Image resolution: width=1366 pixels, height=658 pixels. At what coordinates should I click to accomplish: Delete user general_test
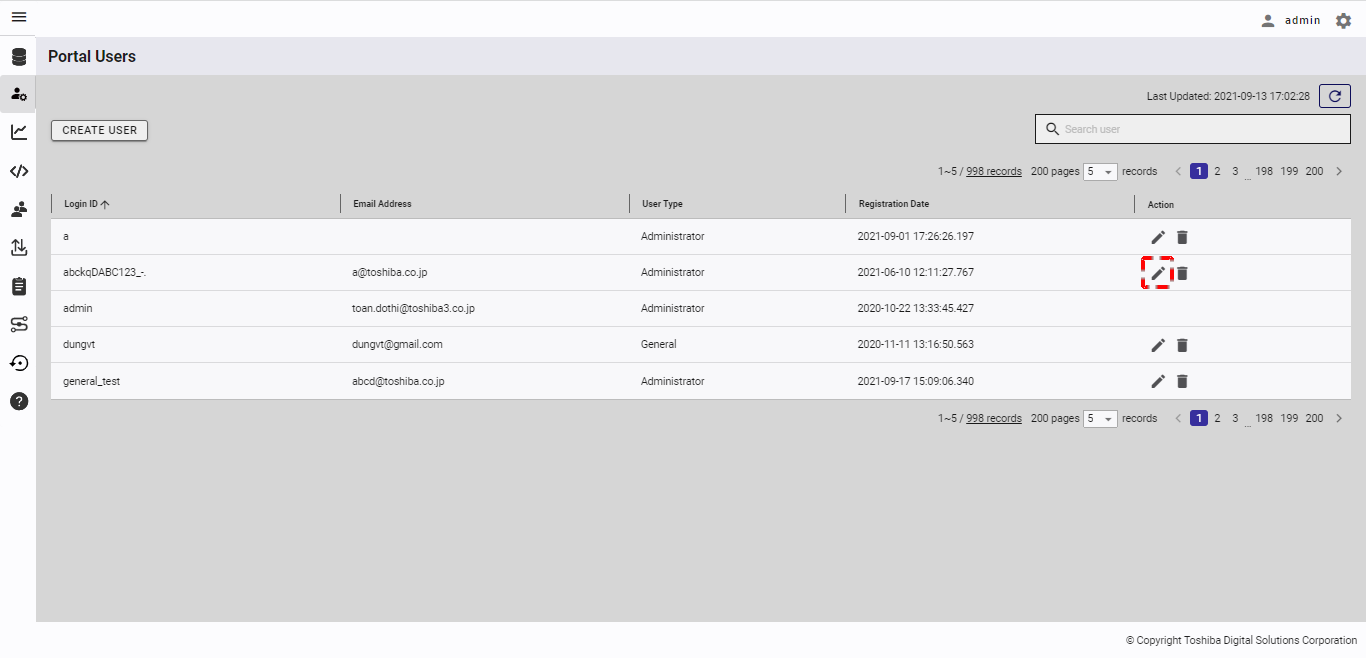[1182, 381]
